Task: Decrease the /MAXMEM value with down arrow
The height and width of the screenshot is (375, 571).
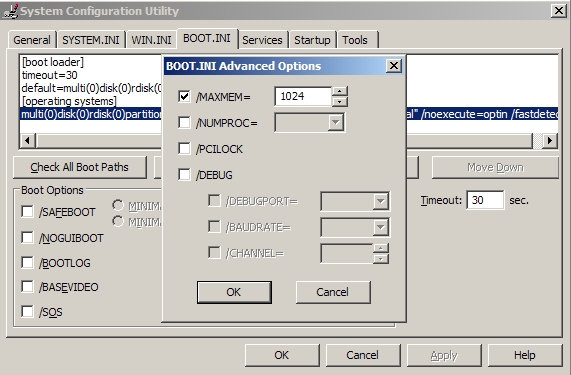Action: (340, 102)
